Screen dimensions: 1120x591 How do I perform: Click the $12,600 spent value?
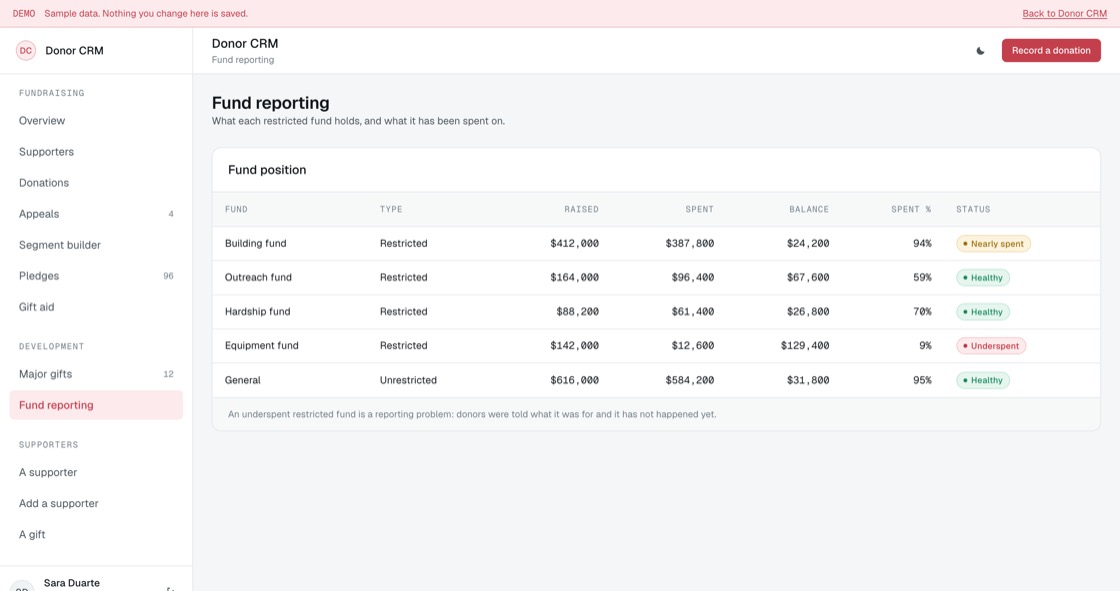tap(693, 345)
